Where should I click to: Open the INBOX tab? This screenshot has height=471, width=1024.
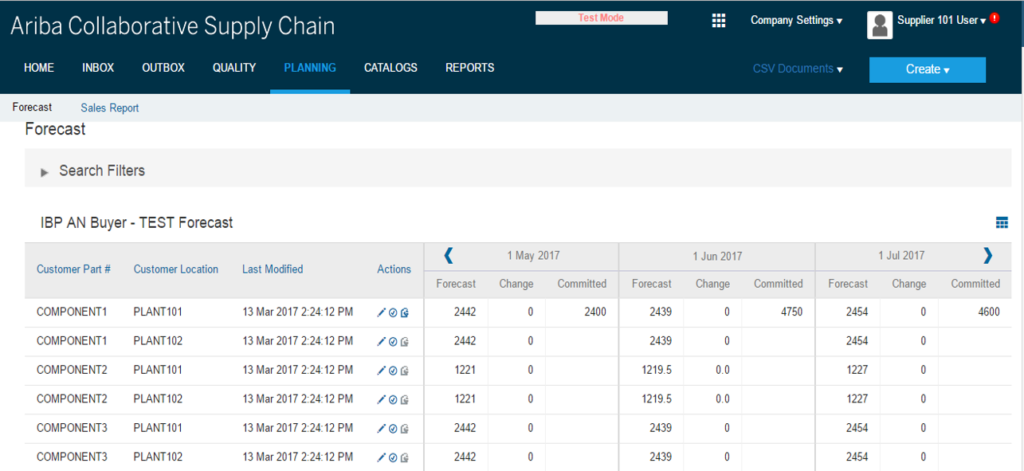point(98,68)
